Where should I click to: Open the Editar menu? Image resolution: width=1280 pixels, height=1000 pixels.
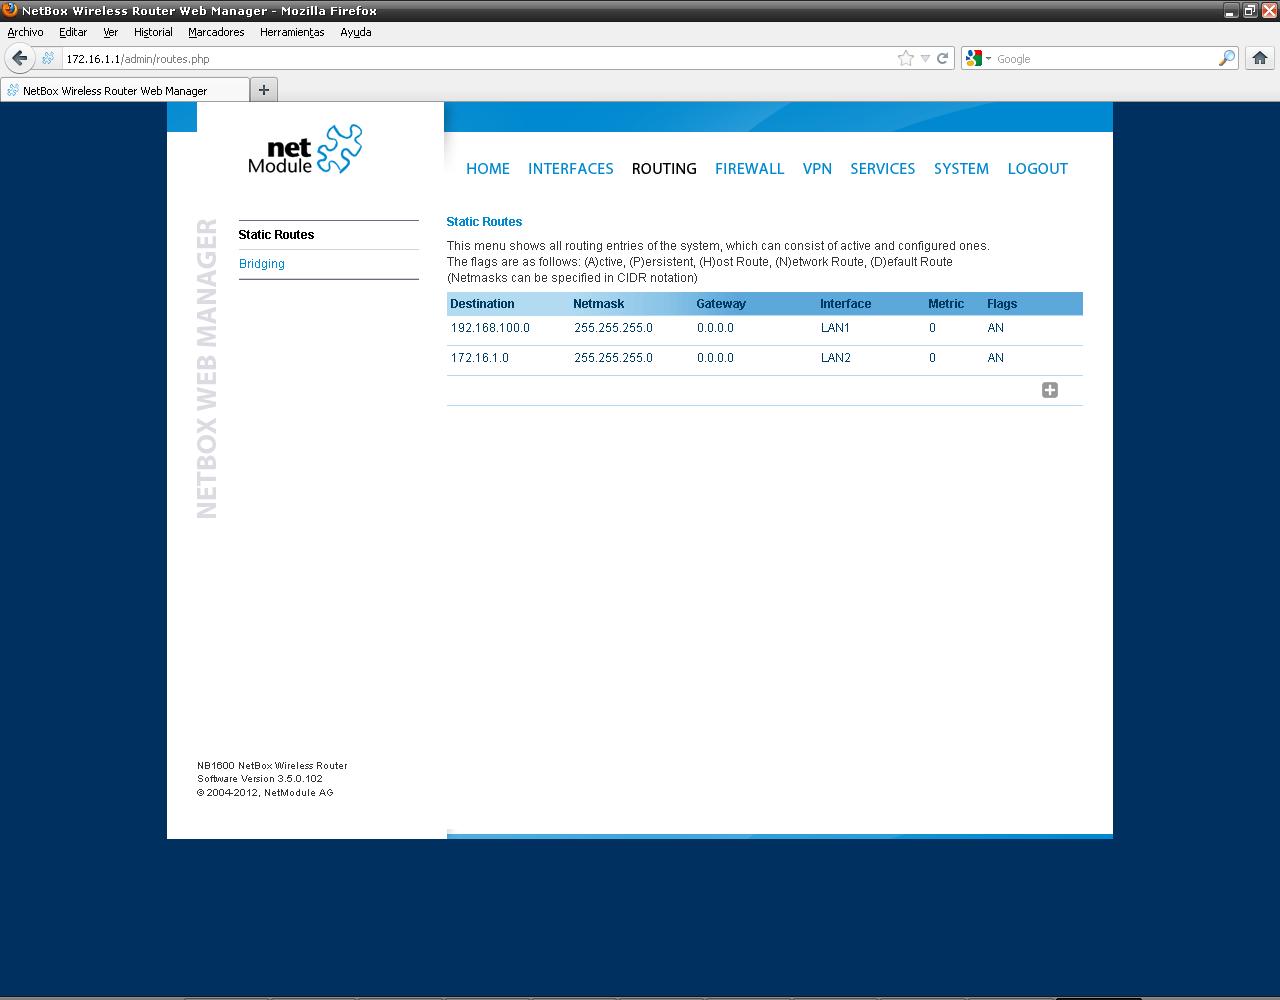click(73, 32)
